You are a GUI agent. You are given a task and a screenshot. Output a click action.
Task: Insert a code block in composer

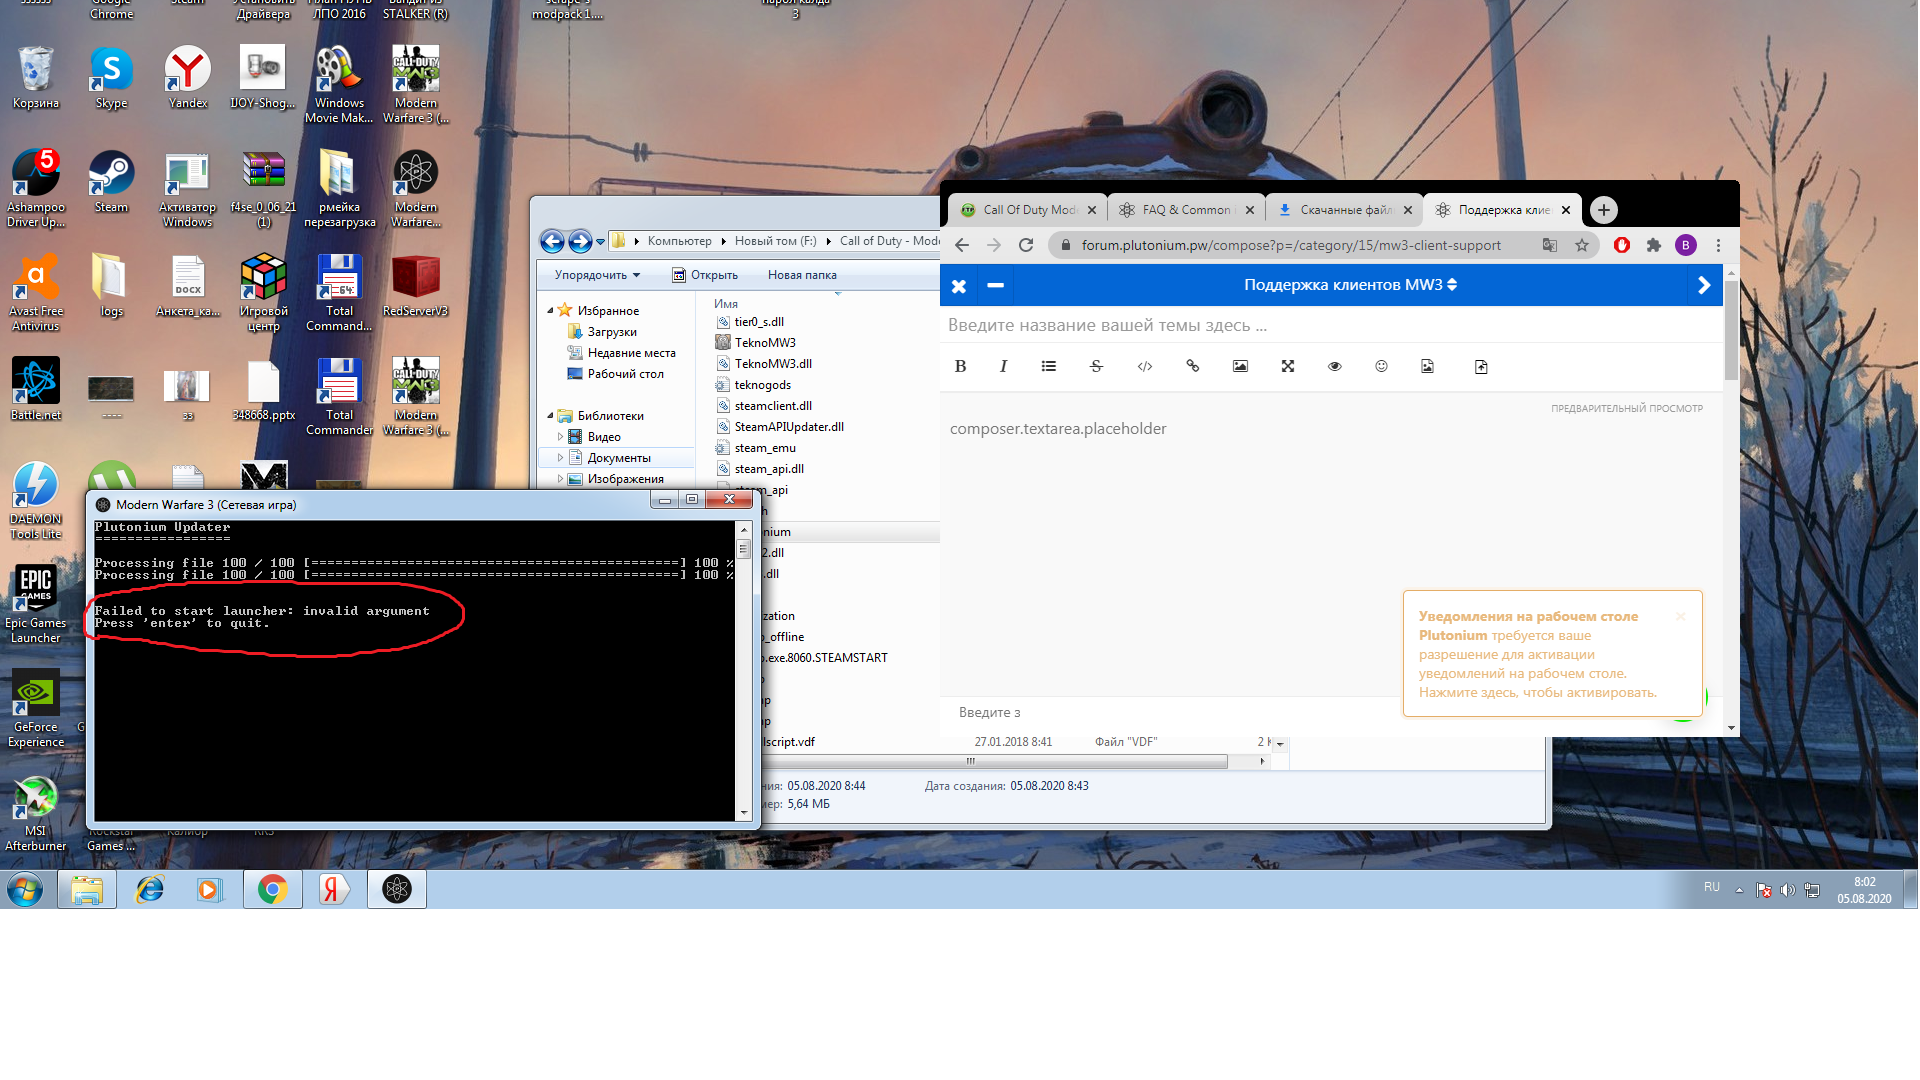(x=1144, y=366)
